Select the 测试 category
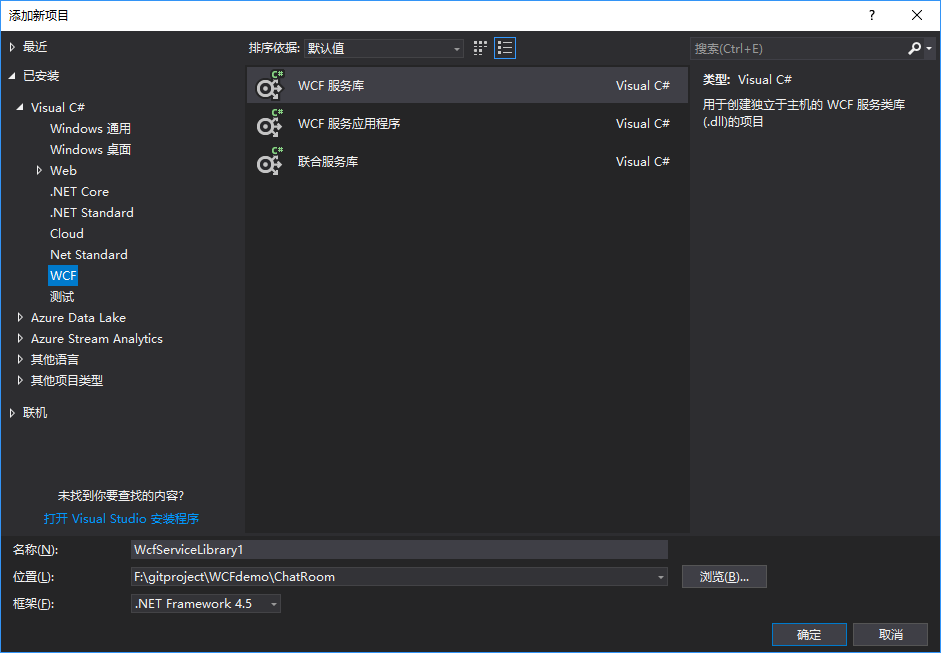 click(x=62, y=297)
